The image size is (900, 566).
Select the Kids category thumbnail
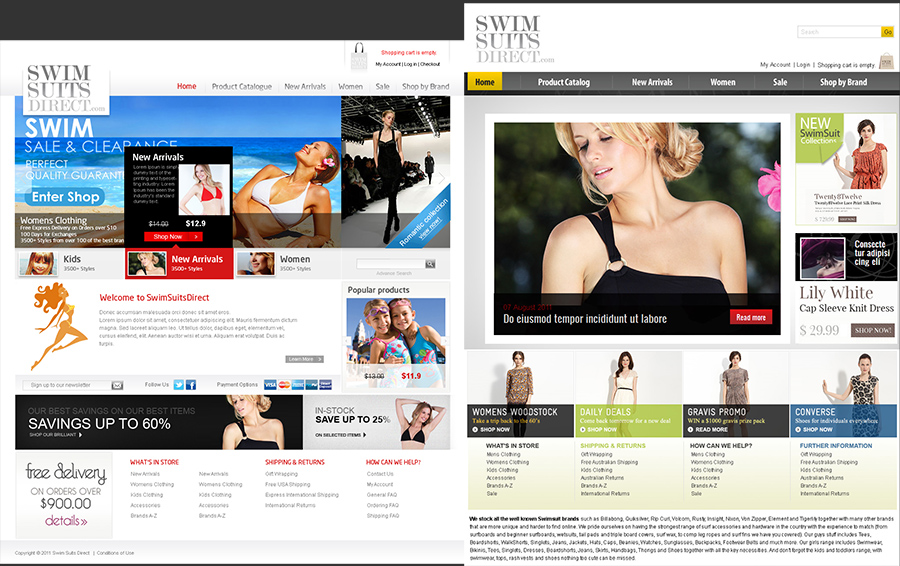click(x=38, y=264)
